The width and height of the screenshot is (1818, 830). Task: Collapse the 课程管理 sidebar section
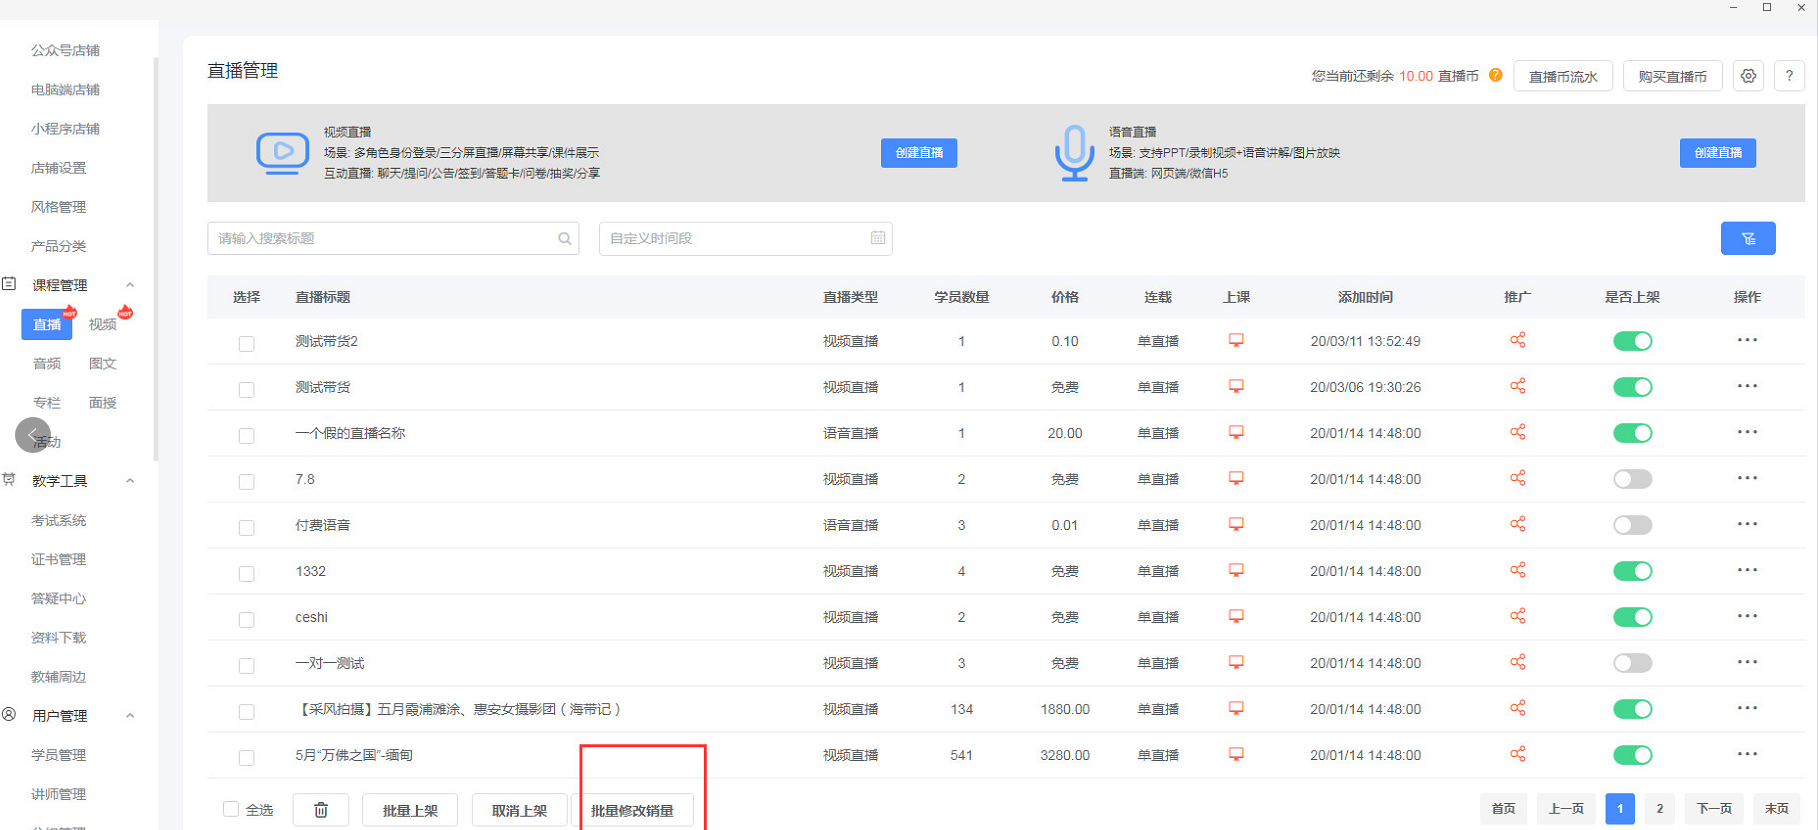pyautogui.click(x=130, y=285)
